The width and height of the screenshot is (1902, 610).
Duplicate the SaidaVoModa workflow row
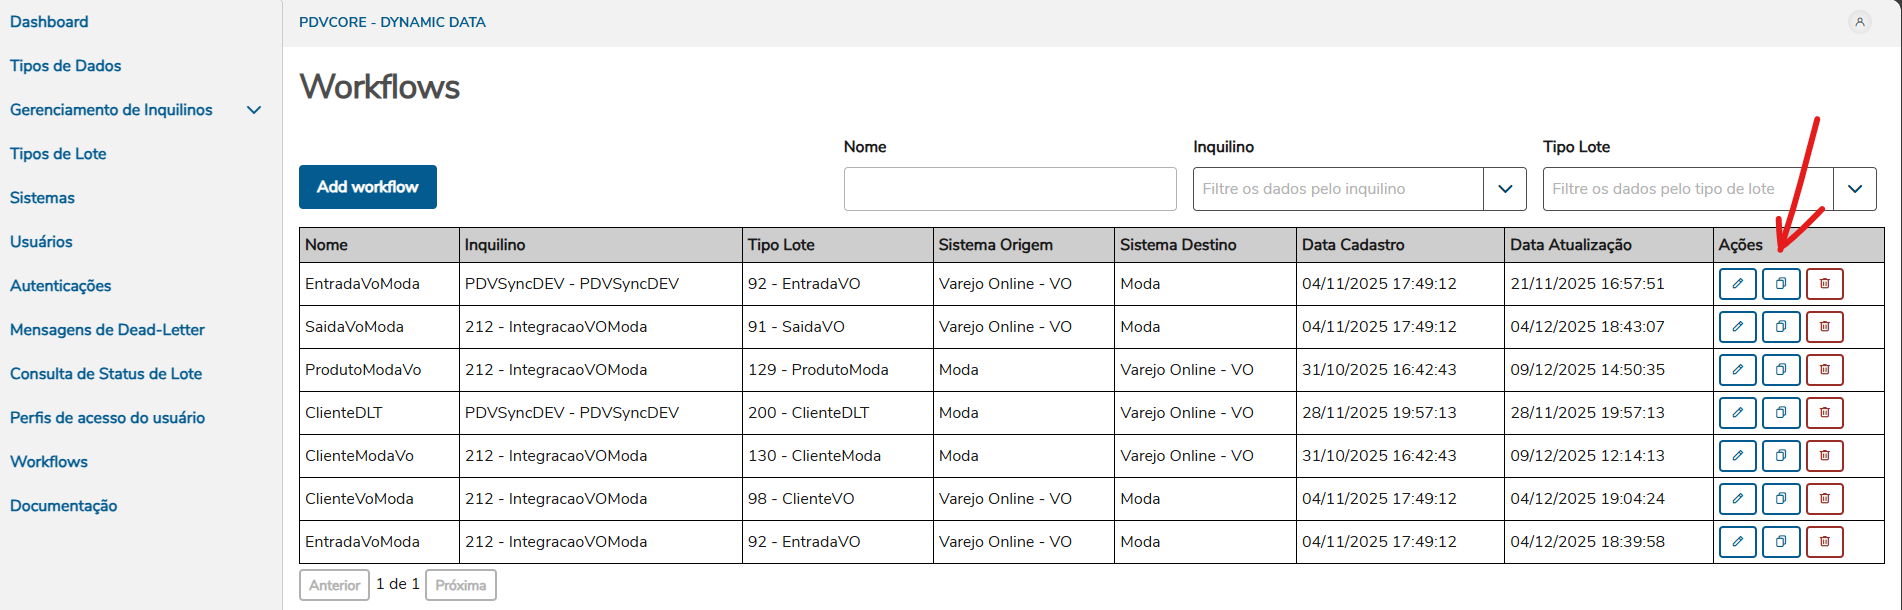1781,327
